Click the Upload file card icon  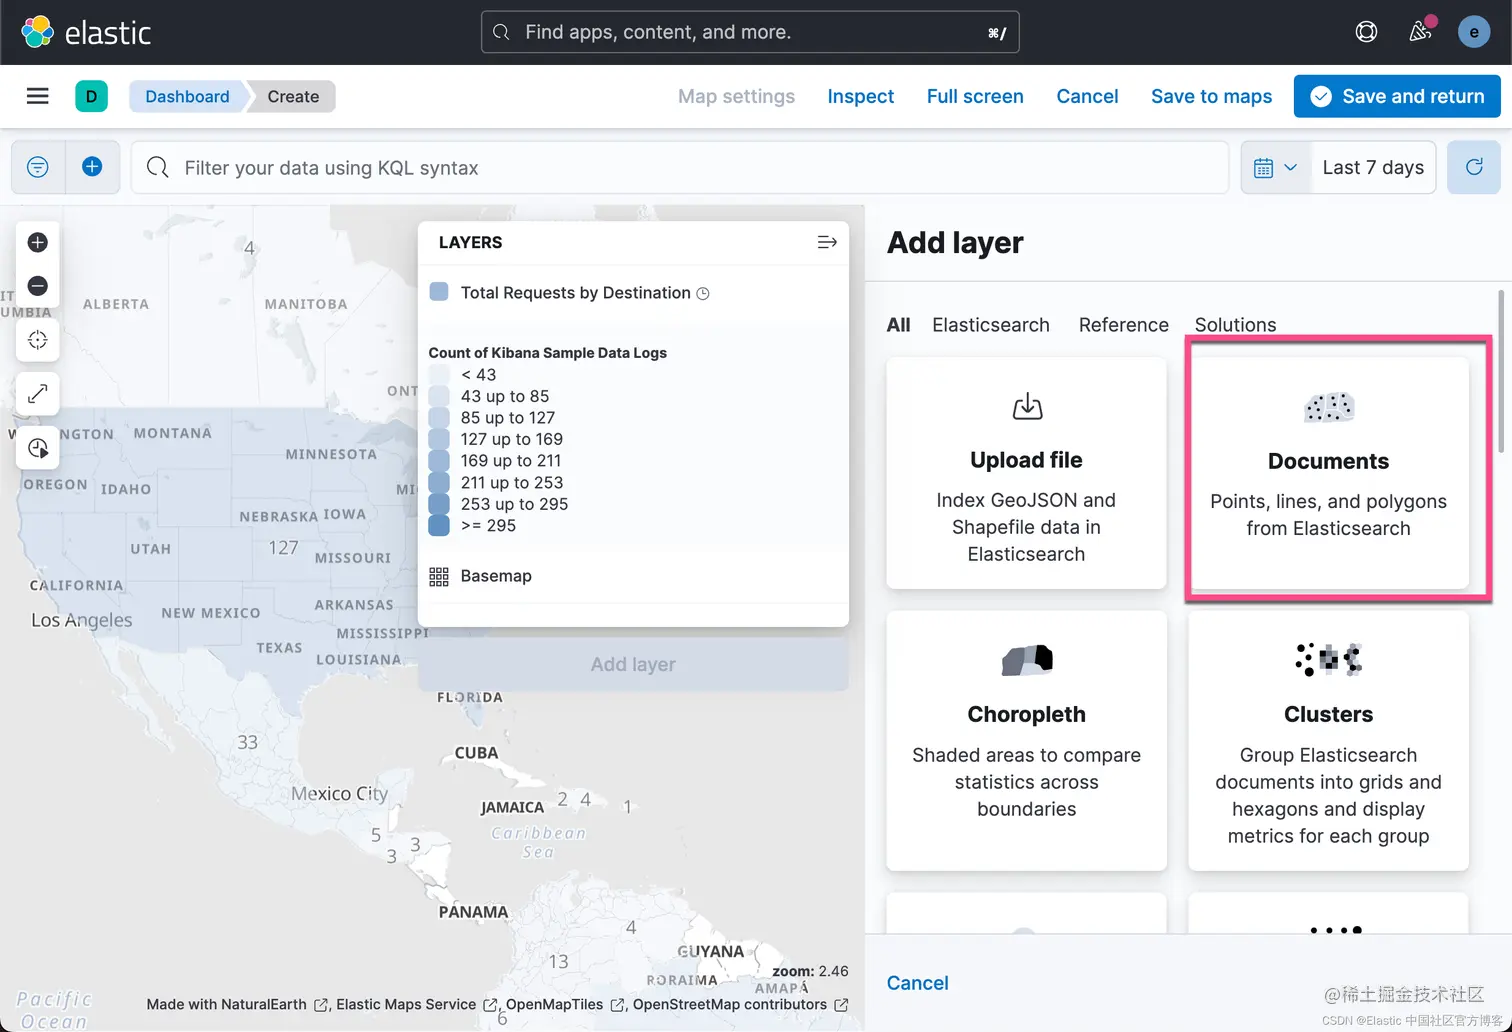[1027, 406]
